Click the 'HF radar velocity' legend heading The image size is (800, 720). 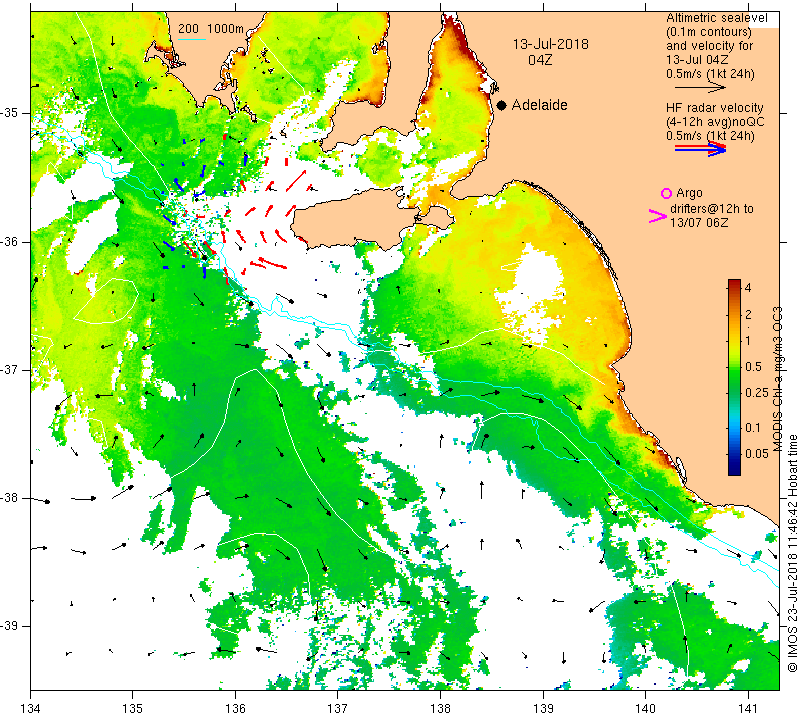[714, 108]
